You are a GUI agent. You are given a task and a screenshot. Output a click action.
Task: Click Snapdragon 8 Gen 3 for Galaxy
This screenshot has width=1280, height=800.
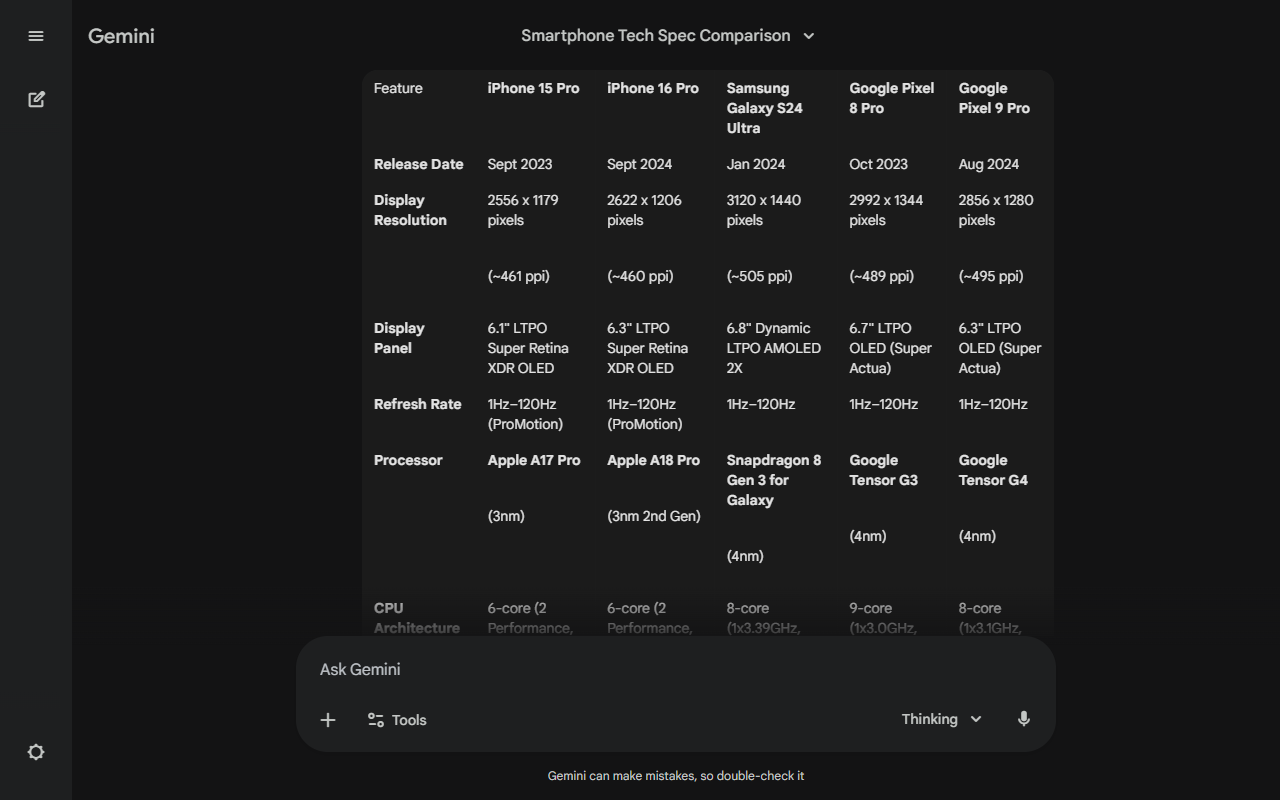click(774, 480)
